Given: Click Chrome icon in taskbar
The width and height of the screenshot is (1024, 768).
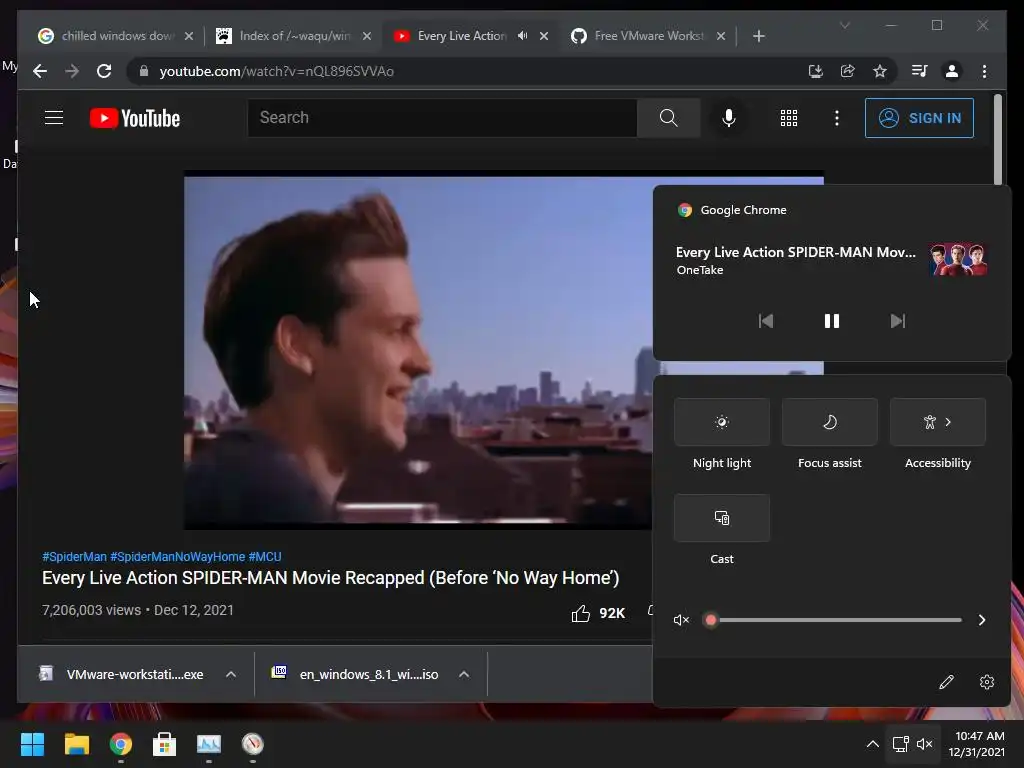Looking at the screenshot, I should 121,744.
